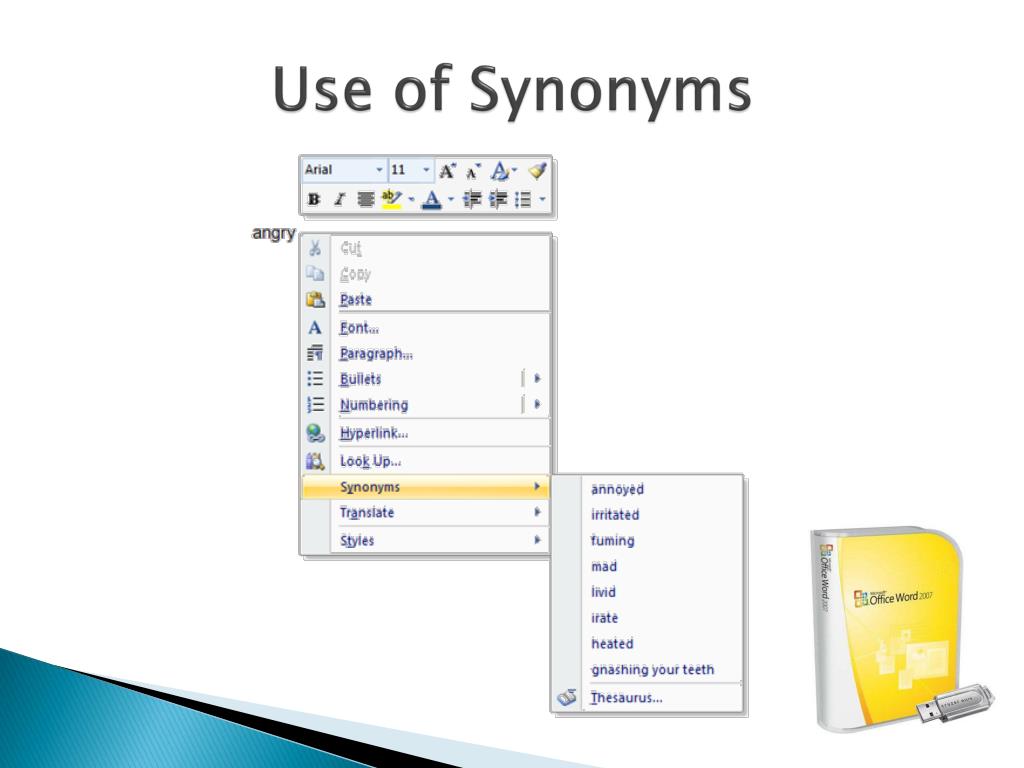The image size is (1024, 768).
Task: Toggle Center alignment in mini toolbar
Action: click(x=366, y=199)
